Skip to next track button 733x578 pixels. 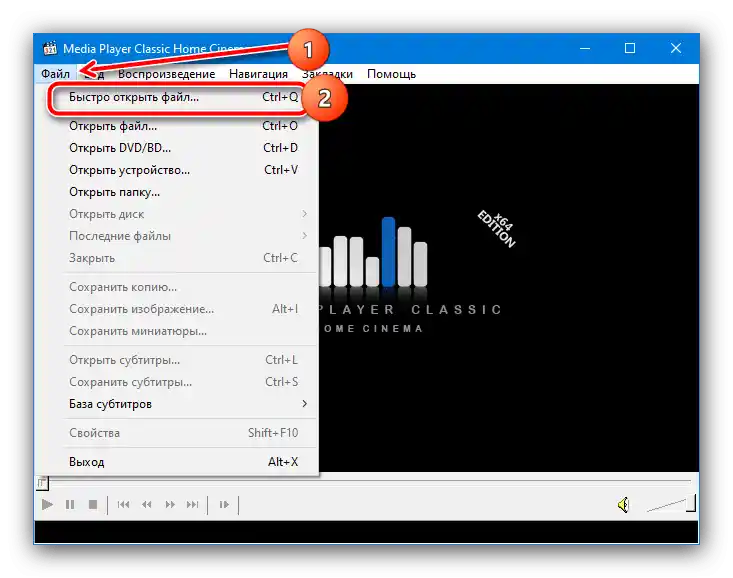click(x=193, y=505)
